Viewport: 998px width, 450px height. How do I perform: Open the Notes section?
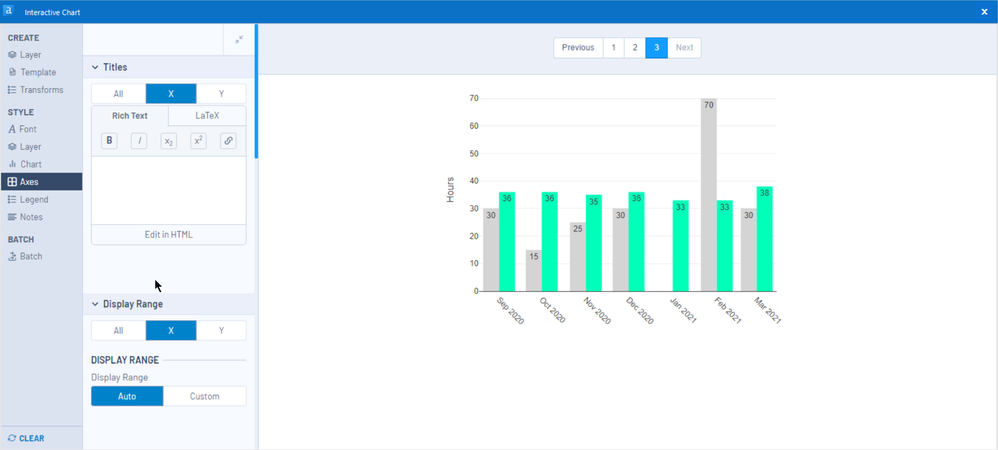[x=25, y=217]
